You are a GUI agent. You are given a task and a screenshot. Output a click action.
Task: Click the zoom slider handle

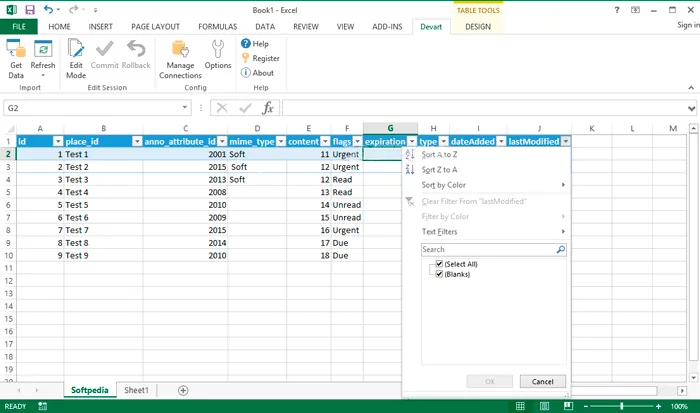(621, 406)
